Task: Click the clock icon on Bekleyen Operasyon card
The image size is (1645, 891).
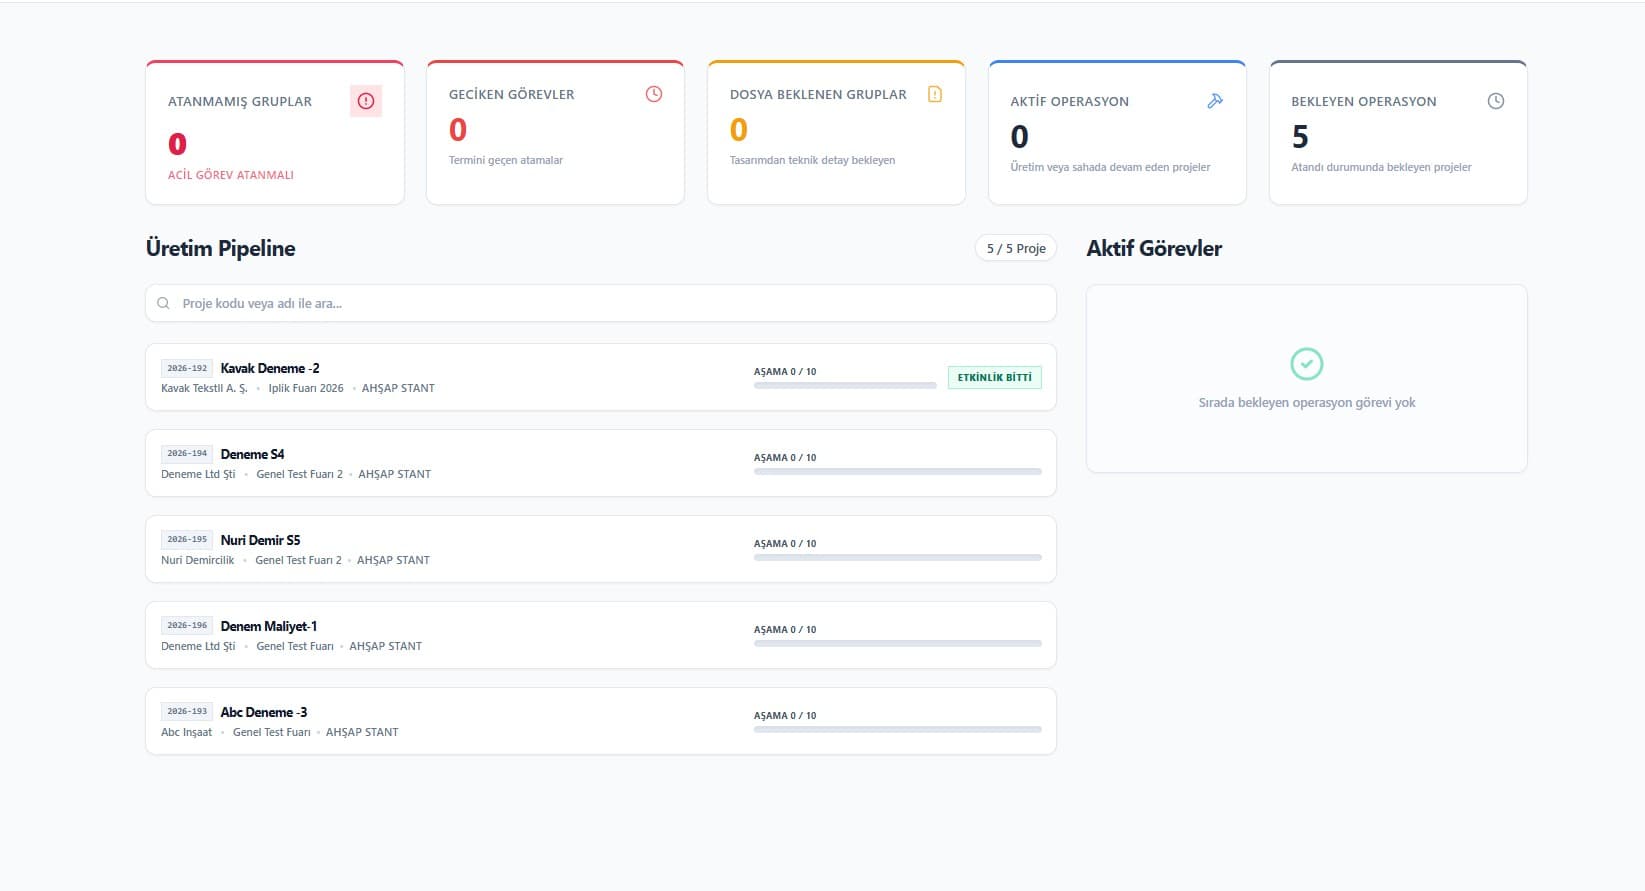Action: point(1496,101)
